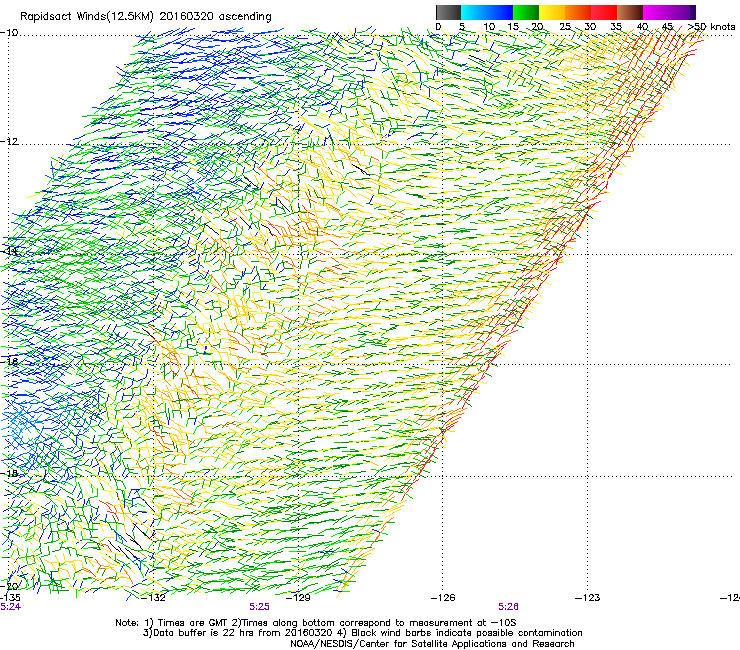
Task: Click the -135 longitude axis label
Action: tap(10, 598)
